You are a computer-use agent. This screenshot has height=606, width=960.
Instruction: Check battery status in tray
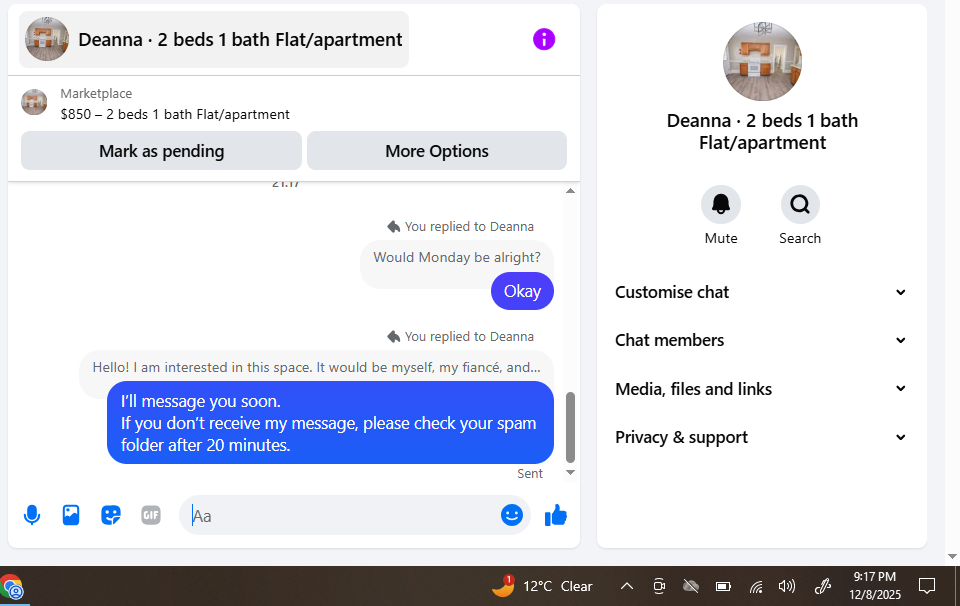pos(723,586)
